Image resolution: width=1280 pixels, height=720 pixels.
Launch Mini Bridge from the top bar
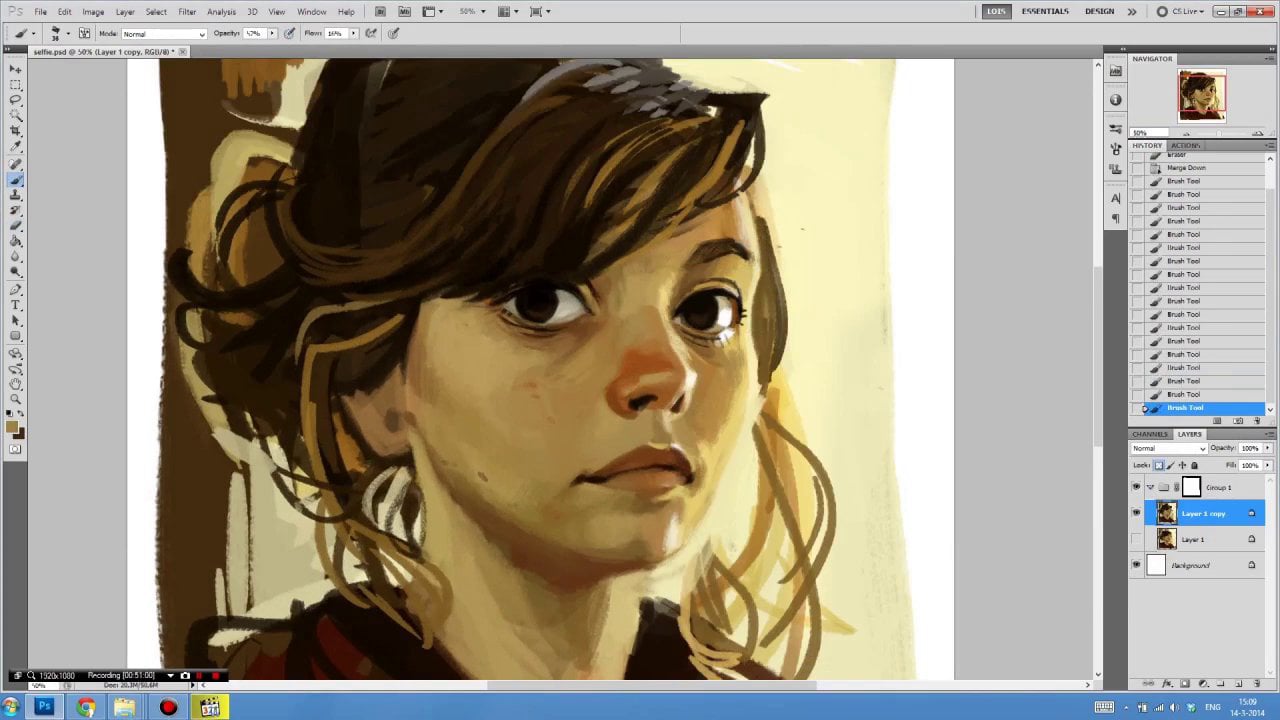pos(404,12)
